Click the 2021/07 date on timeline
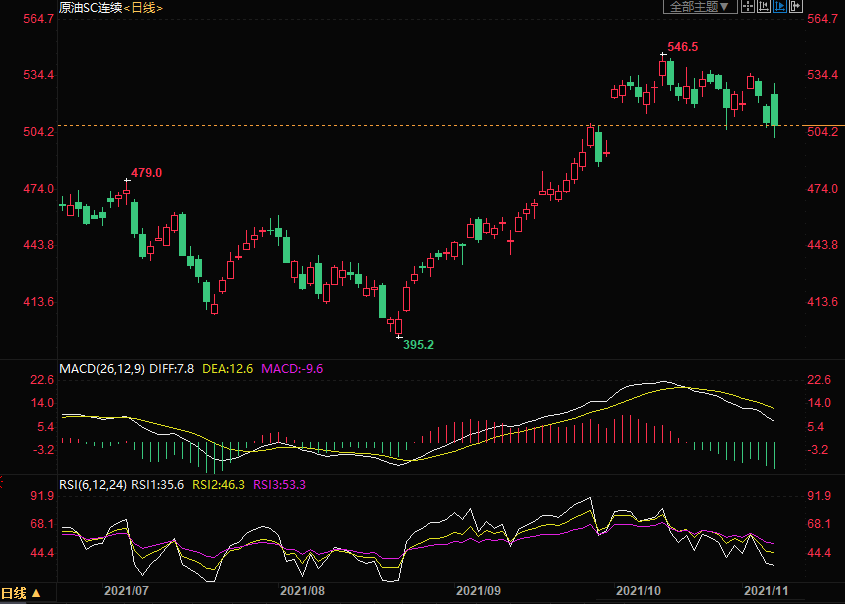 [x=127, y=591]
